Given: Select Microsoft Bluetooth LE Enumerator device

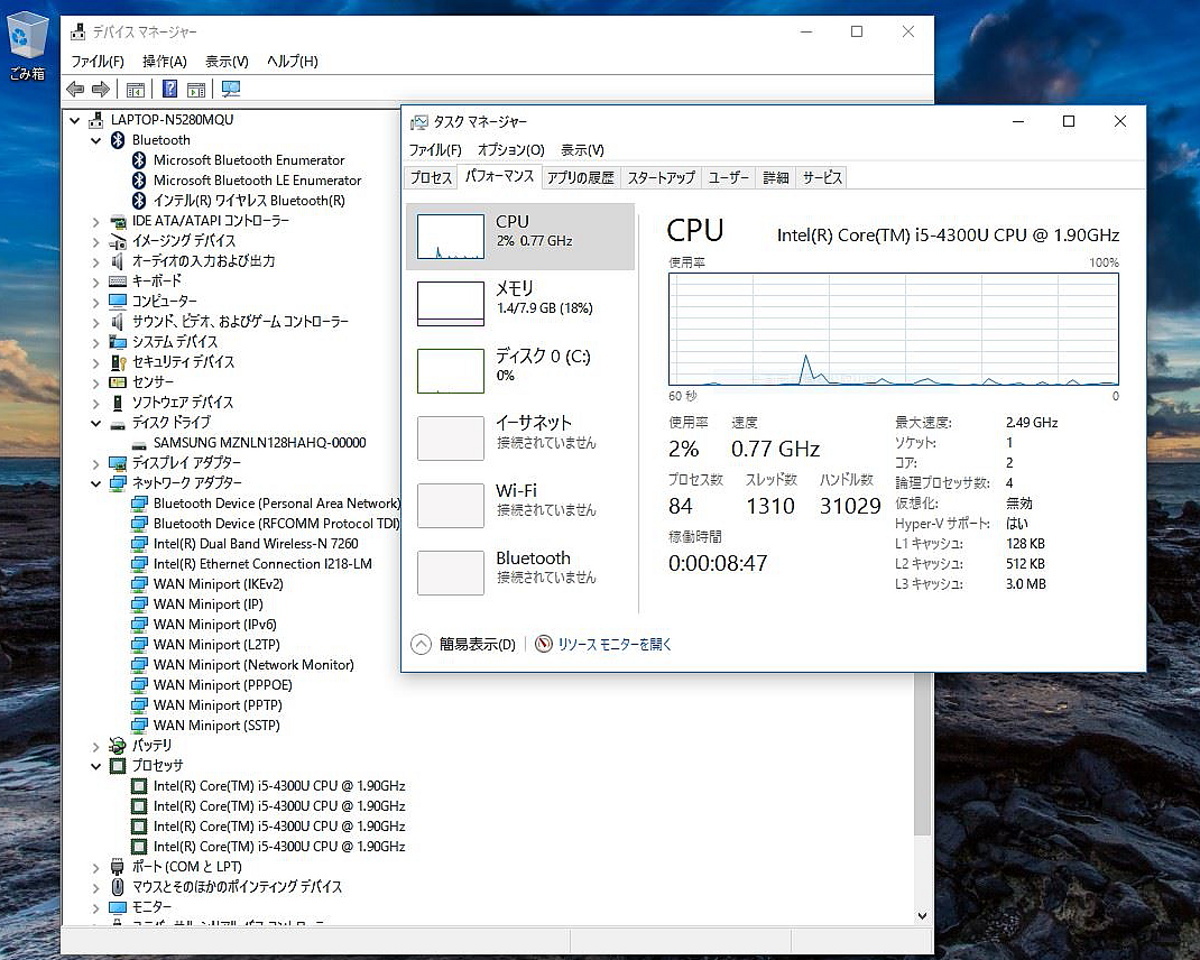Looking at the screenshot, I should click(x=257, y=180).
